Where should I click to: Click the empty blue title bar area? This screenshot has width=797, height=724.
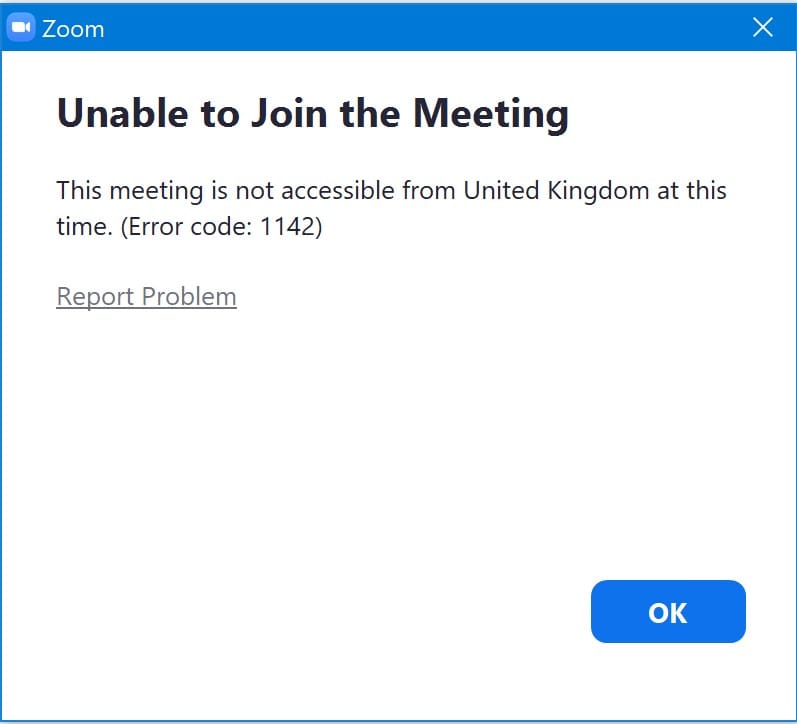coord(420,27)
